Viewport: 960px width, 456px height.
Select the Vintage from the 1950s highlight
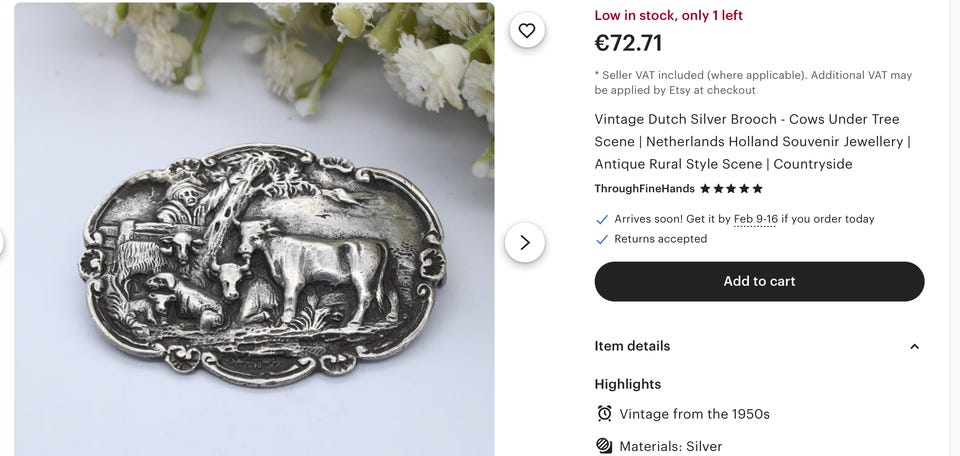pyautogui.click(x=694, y=414)
